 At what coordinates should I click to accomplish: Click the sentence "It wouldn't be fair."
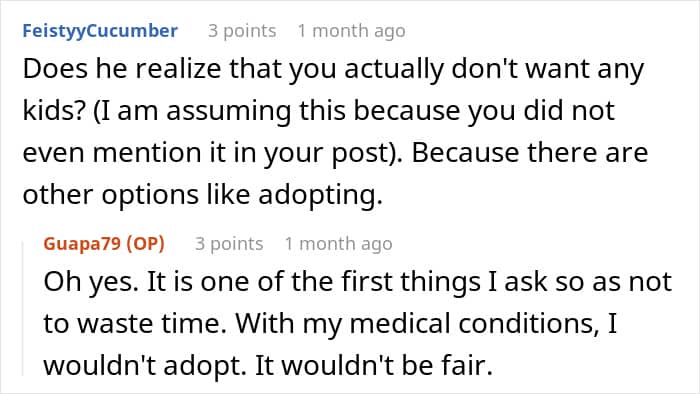[374, 366]
